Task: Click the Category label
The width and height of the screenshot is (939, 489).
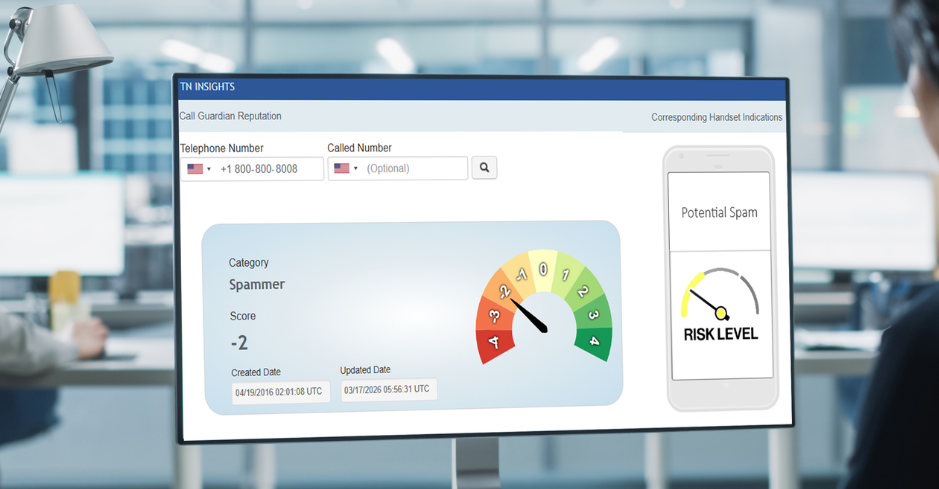Action: click(249, 263)
